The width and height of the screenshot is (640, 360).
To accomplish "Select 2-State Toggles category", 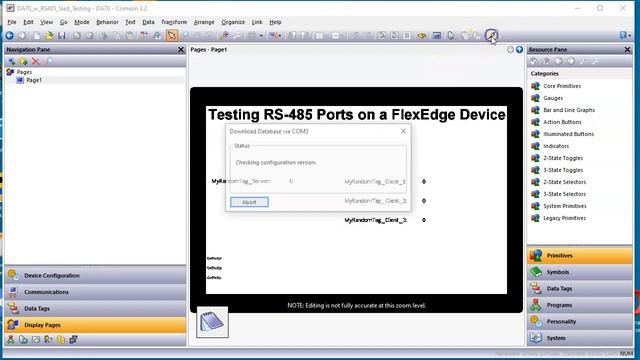I will click(x=563, y=158).
